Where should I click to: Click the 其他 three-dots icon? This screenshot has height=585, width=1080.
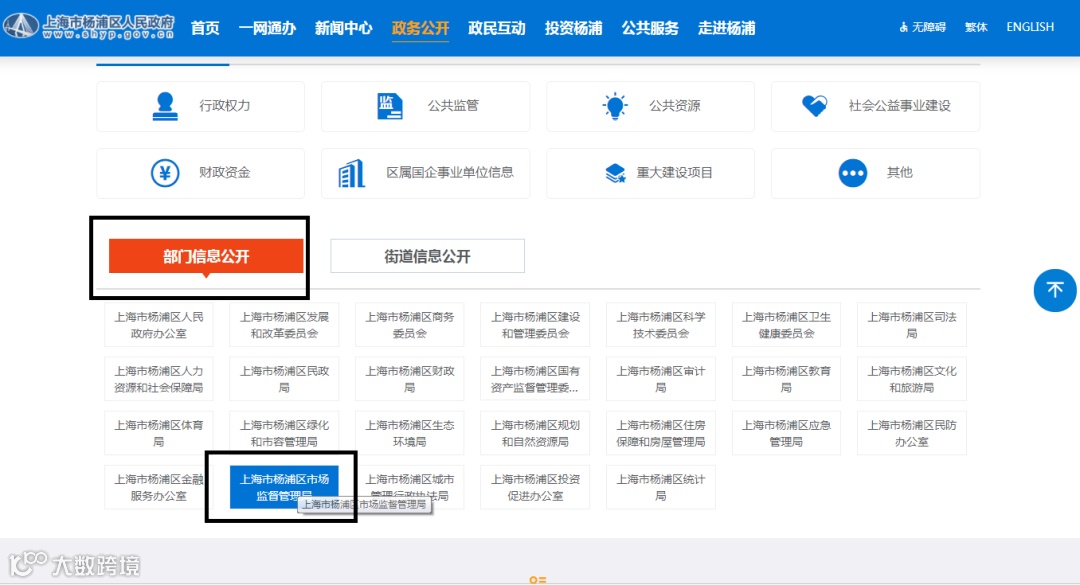[853, 173]
